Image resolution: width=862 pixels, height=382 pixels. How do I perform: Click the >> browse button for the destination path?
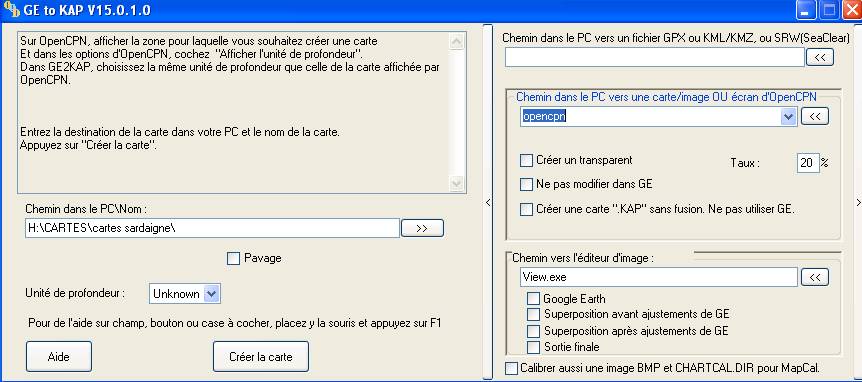coord(422,228)
